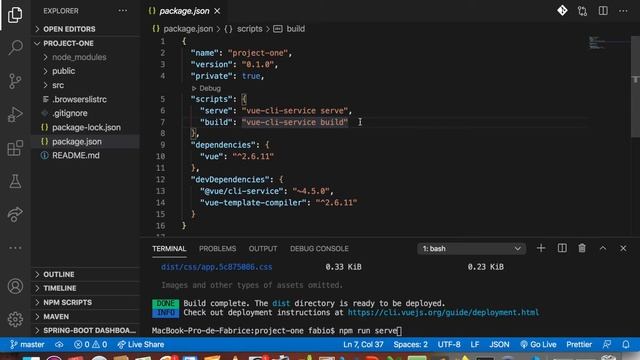This screenshot has width=640, height=360.
Task: Open dist/css/app css link in terminal
Action: pos(216,267)
